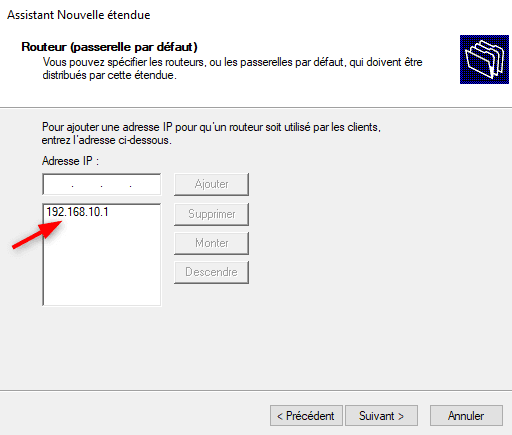This screenshot has width=512, height=435.
Task: Click the Monter button
Action: 211,243
